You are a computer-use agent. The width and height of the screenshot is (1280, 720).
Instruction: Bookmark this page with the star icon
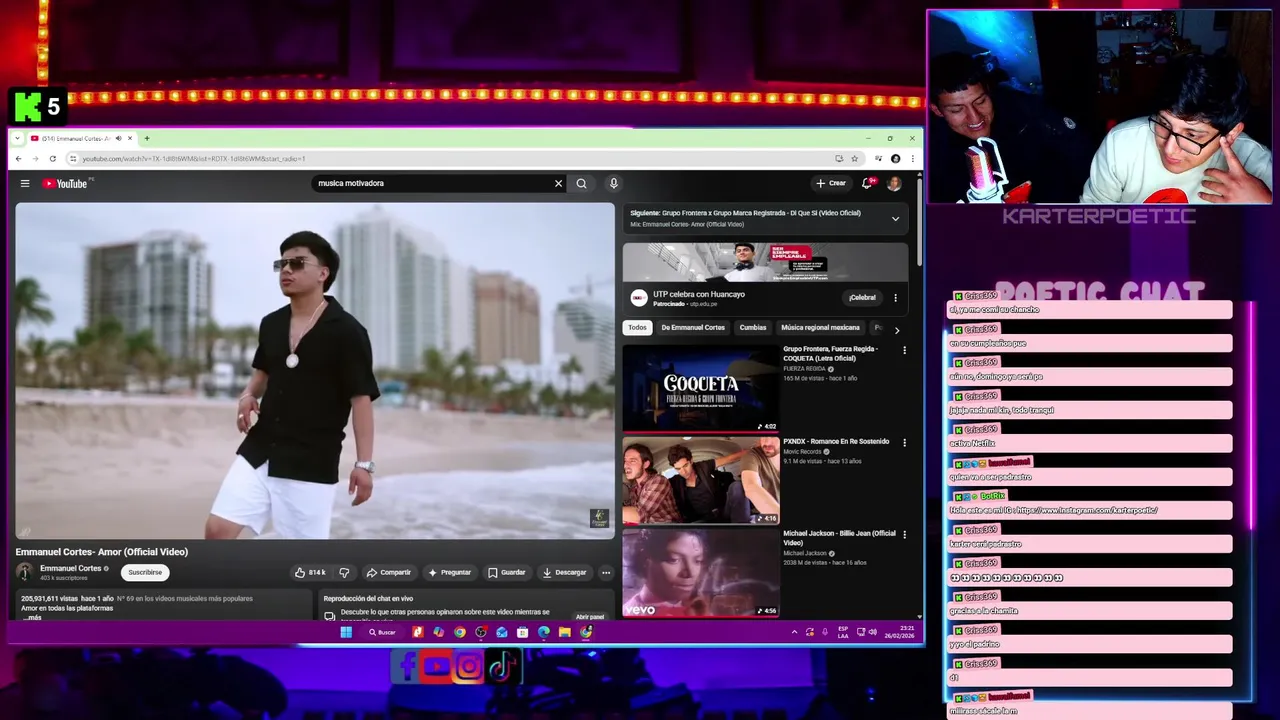(x=854, y=158)
